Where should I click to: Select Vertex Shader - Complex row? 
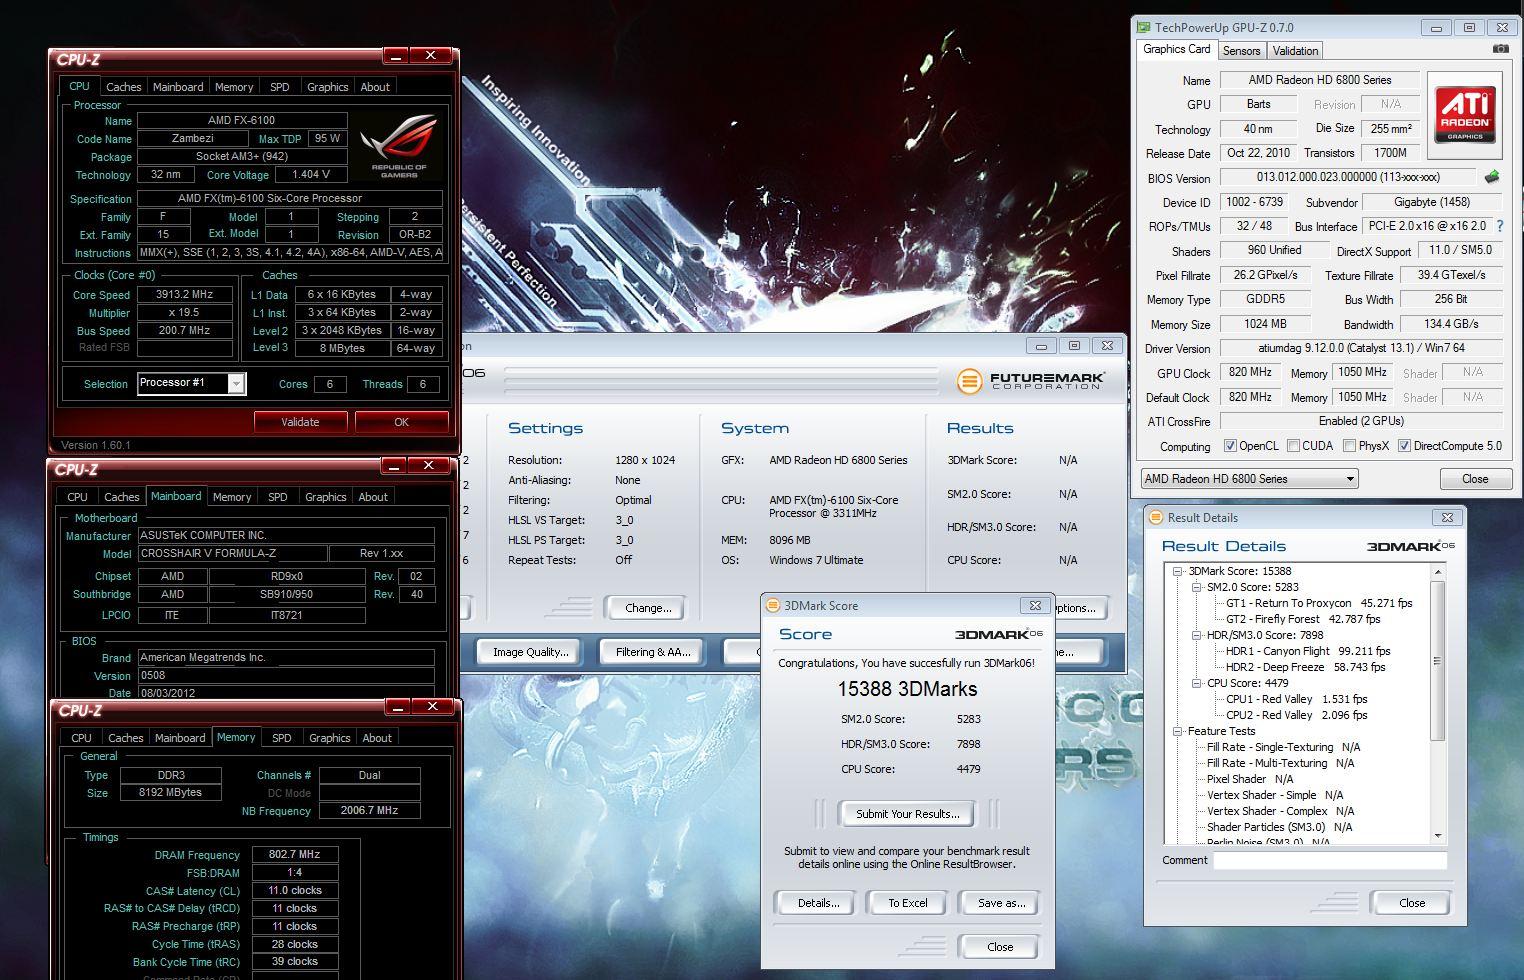pyautogui.click(x=1280, y=811)
